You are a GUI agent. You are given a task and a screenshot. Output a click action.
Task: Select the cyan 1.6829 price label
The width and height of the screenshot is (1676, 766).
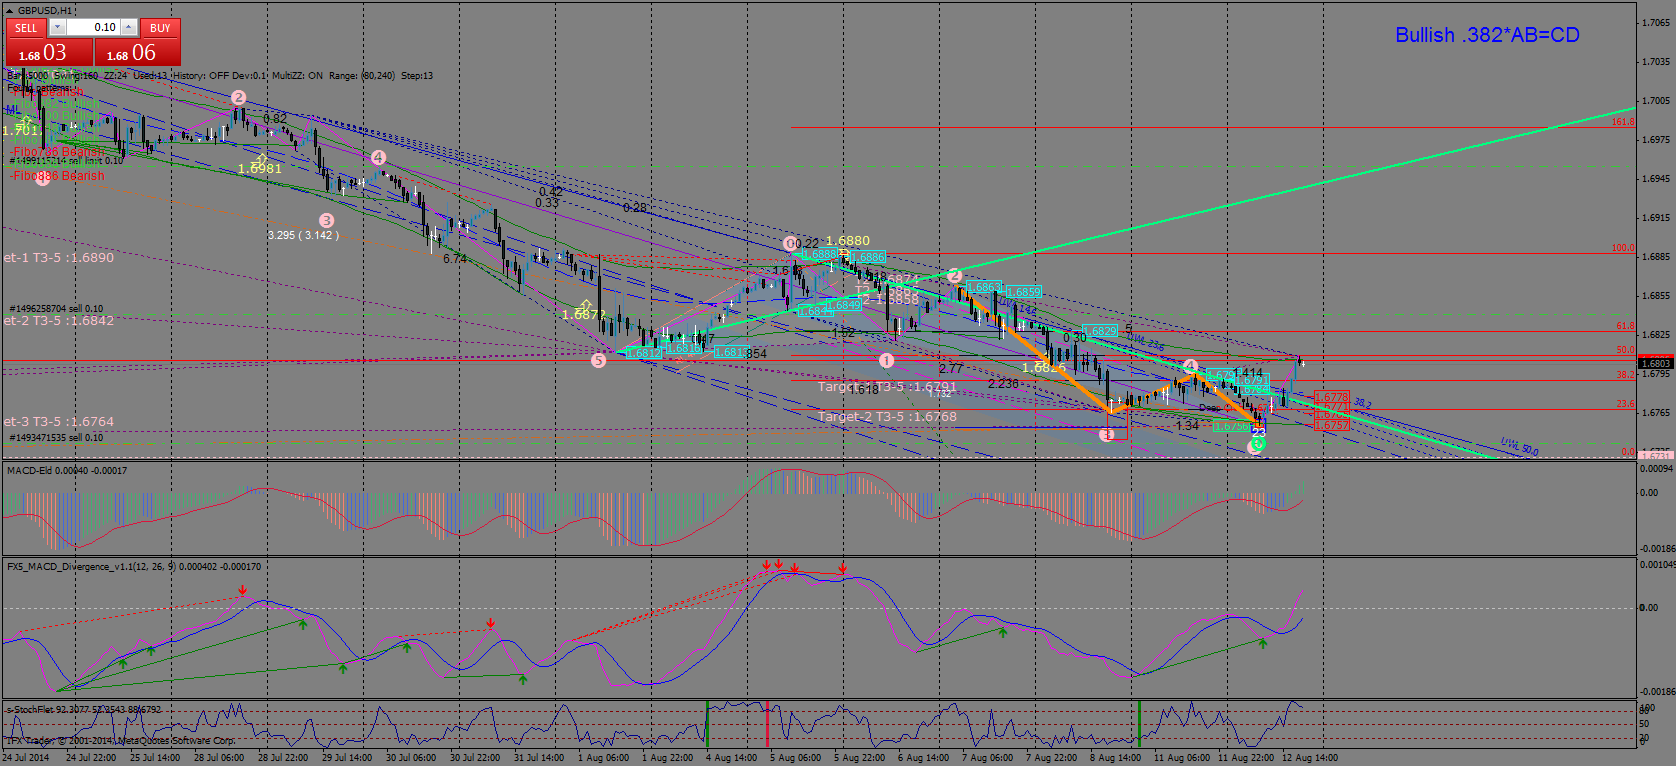pyautogui.click(x=1100, y=331)
